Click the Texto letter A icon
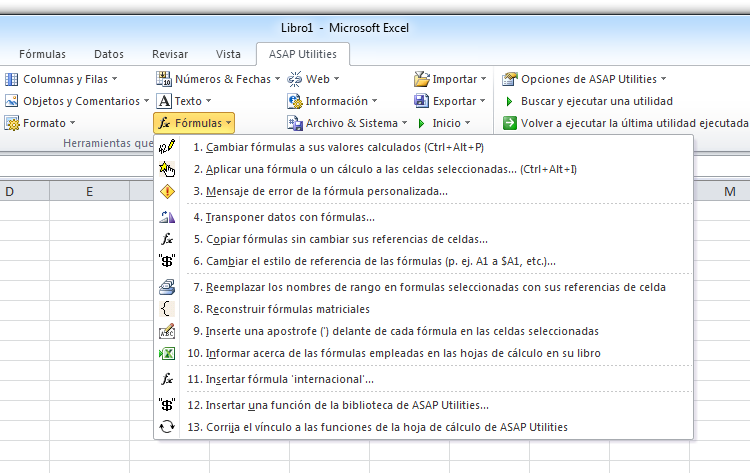750x473 pixels. click(x=164, y=101)
